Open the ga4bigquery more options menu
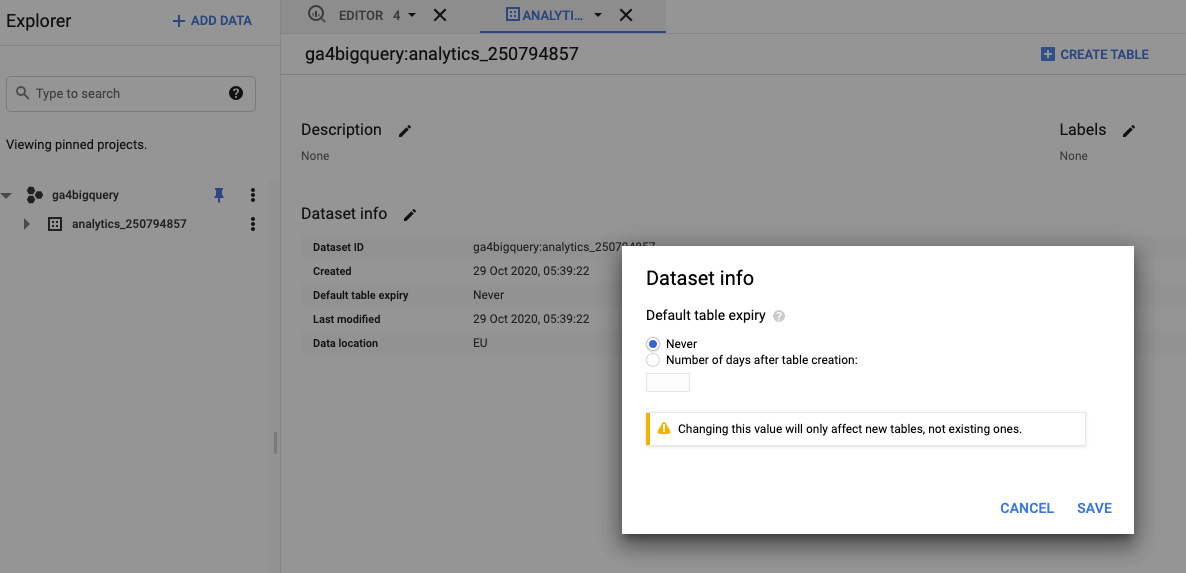This screenshot has width=1186, height=573. [x=253, y=195]
